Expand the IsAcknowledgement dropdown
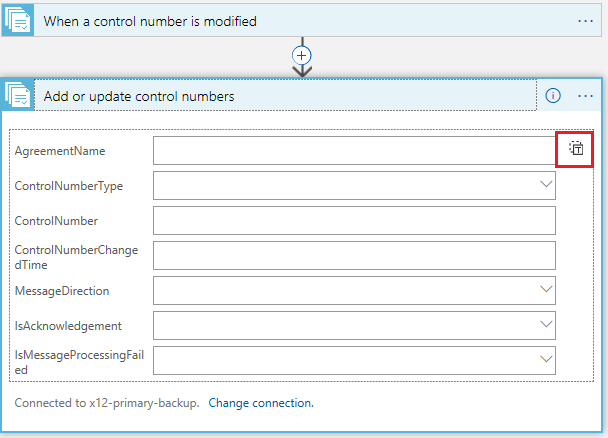The height and width of the screenshot is (438, 608). 546,325
